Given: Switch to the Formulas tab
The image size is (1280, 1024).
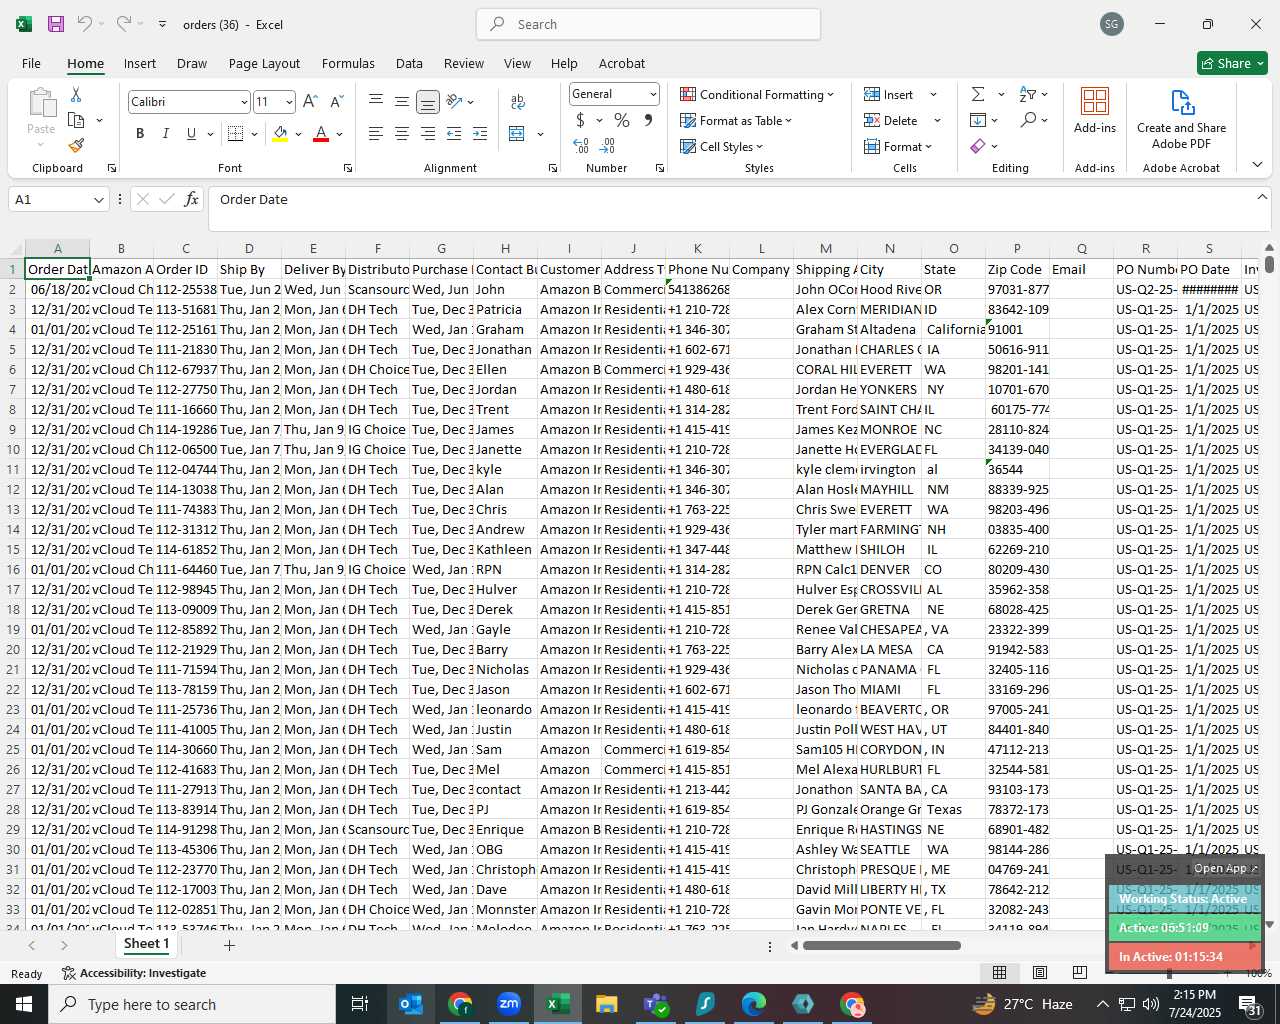Looking at the screenshot, I should tap(348, 63).
